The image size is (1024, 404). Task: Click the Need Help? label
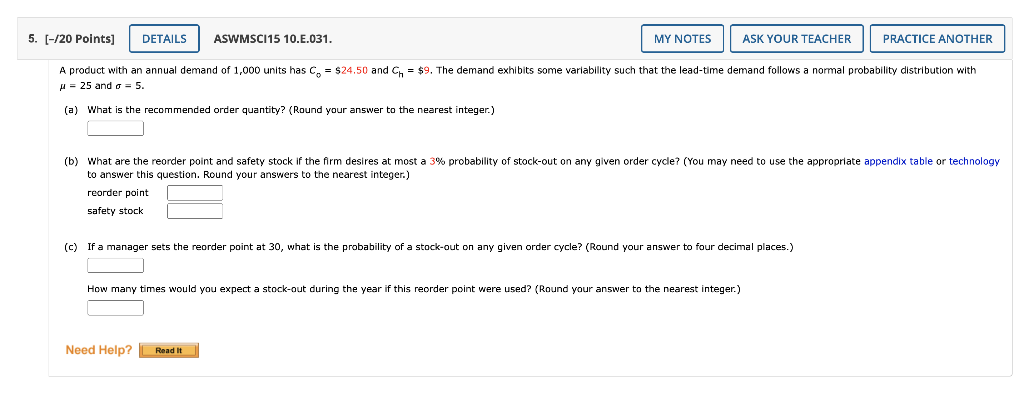click(98, 350)
